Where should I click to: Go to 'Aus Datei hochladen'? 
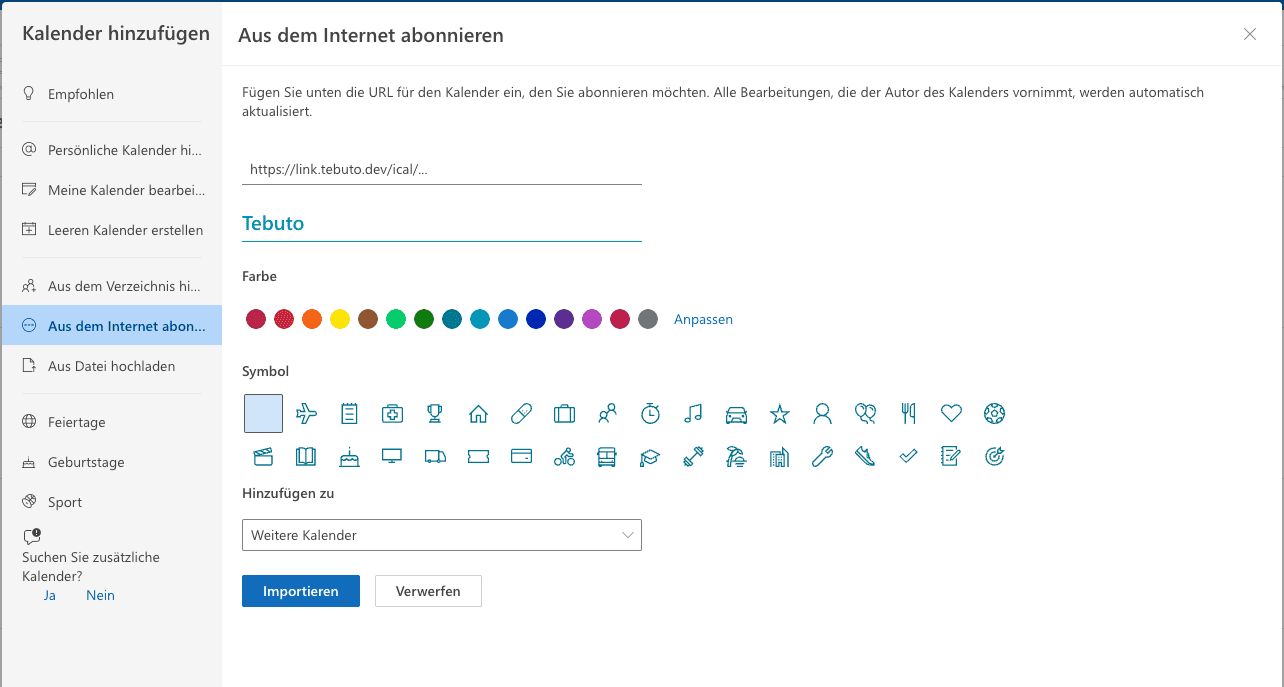pyautogui.click(x=111, y=366)
